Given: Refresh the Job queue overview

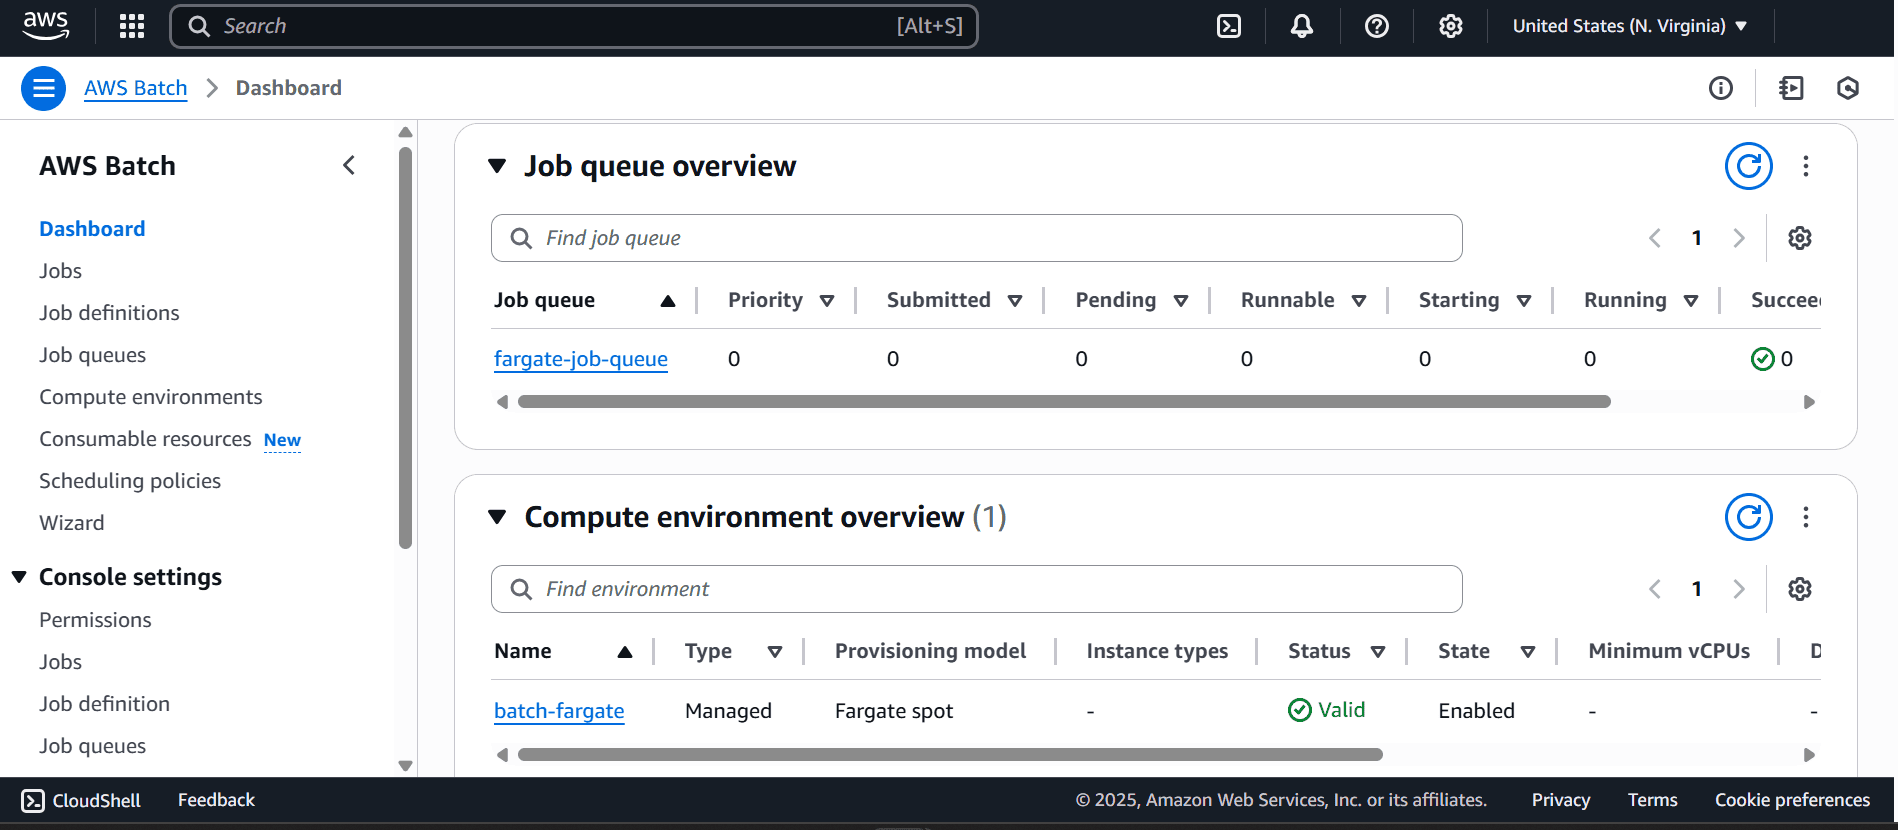Looking at the screenshot, I should (1749, 166).
